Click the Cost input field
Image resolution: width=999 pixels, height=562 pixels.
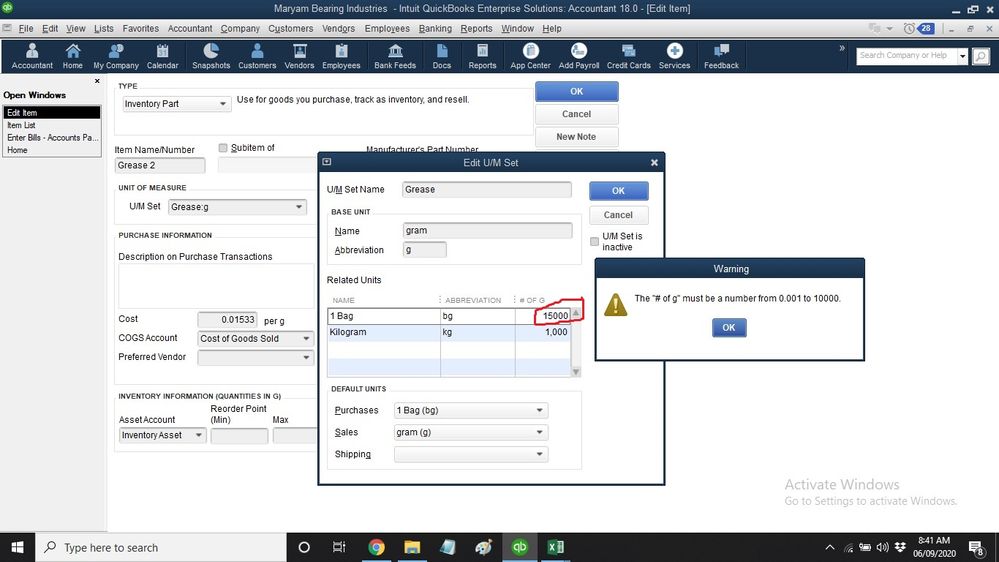click(227, 319)
